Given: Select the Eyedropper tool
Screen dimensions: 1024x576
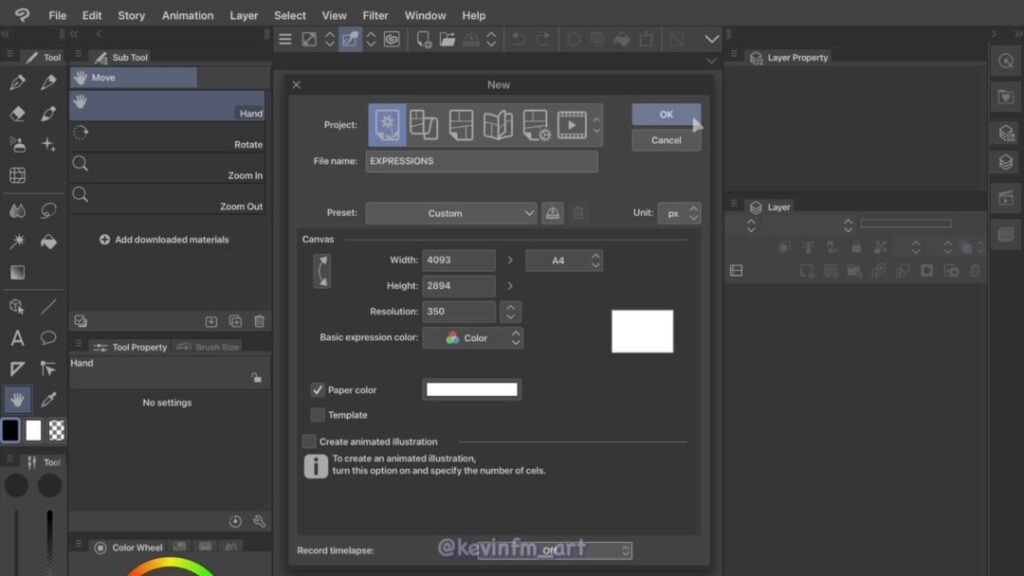Looking at the screenshot, I should (48, 400).
